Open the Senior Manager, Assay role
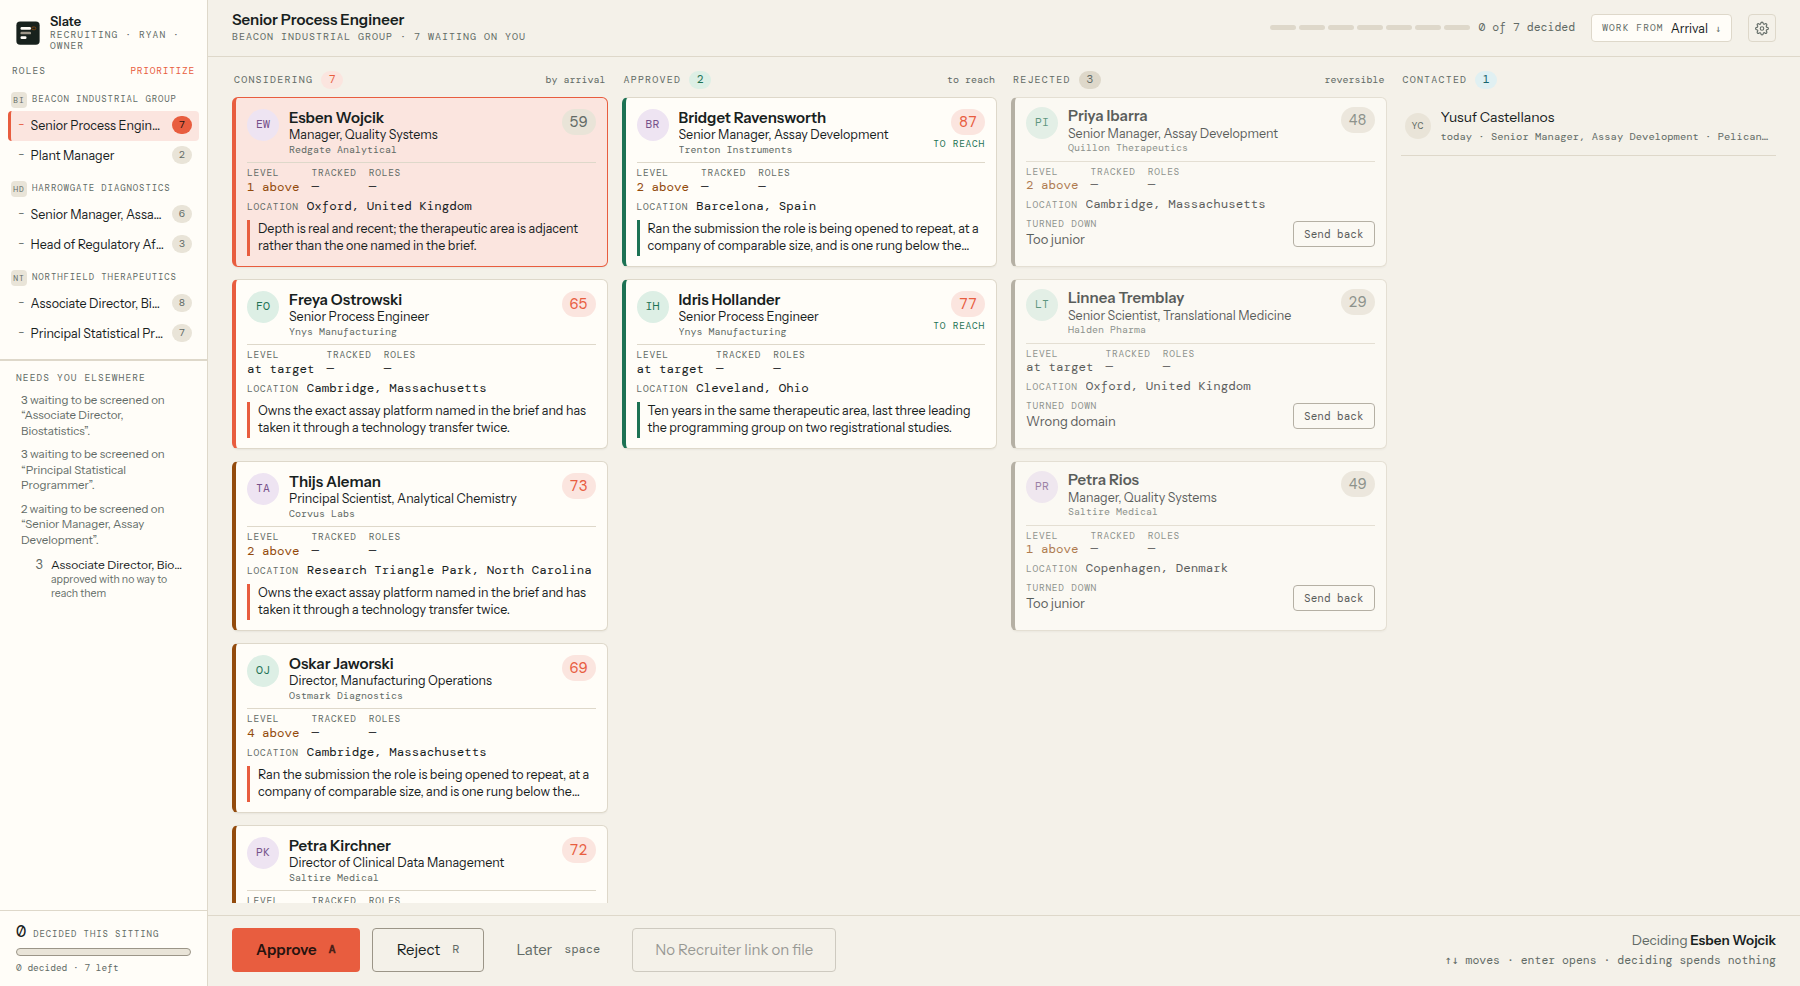 tap(104, 214)
